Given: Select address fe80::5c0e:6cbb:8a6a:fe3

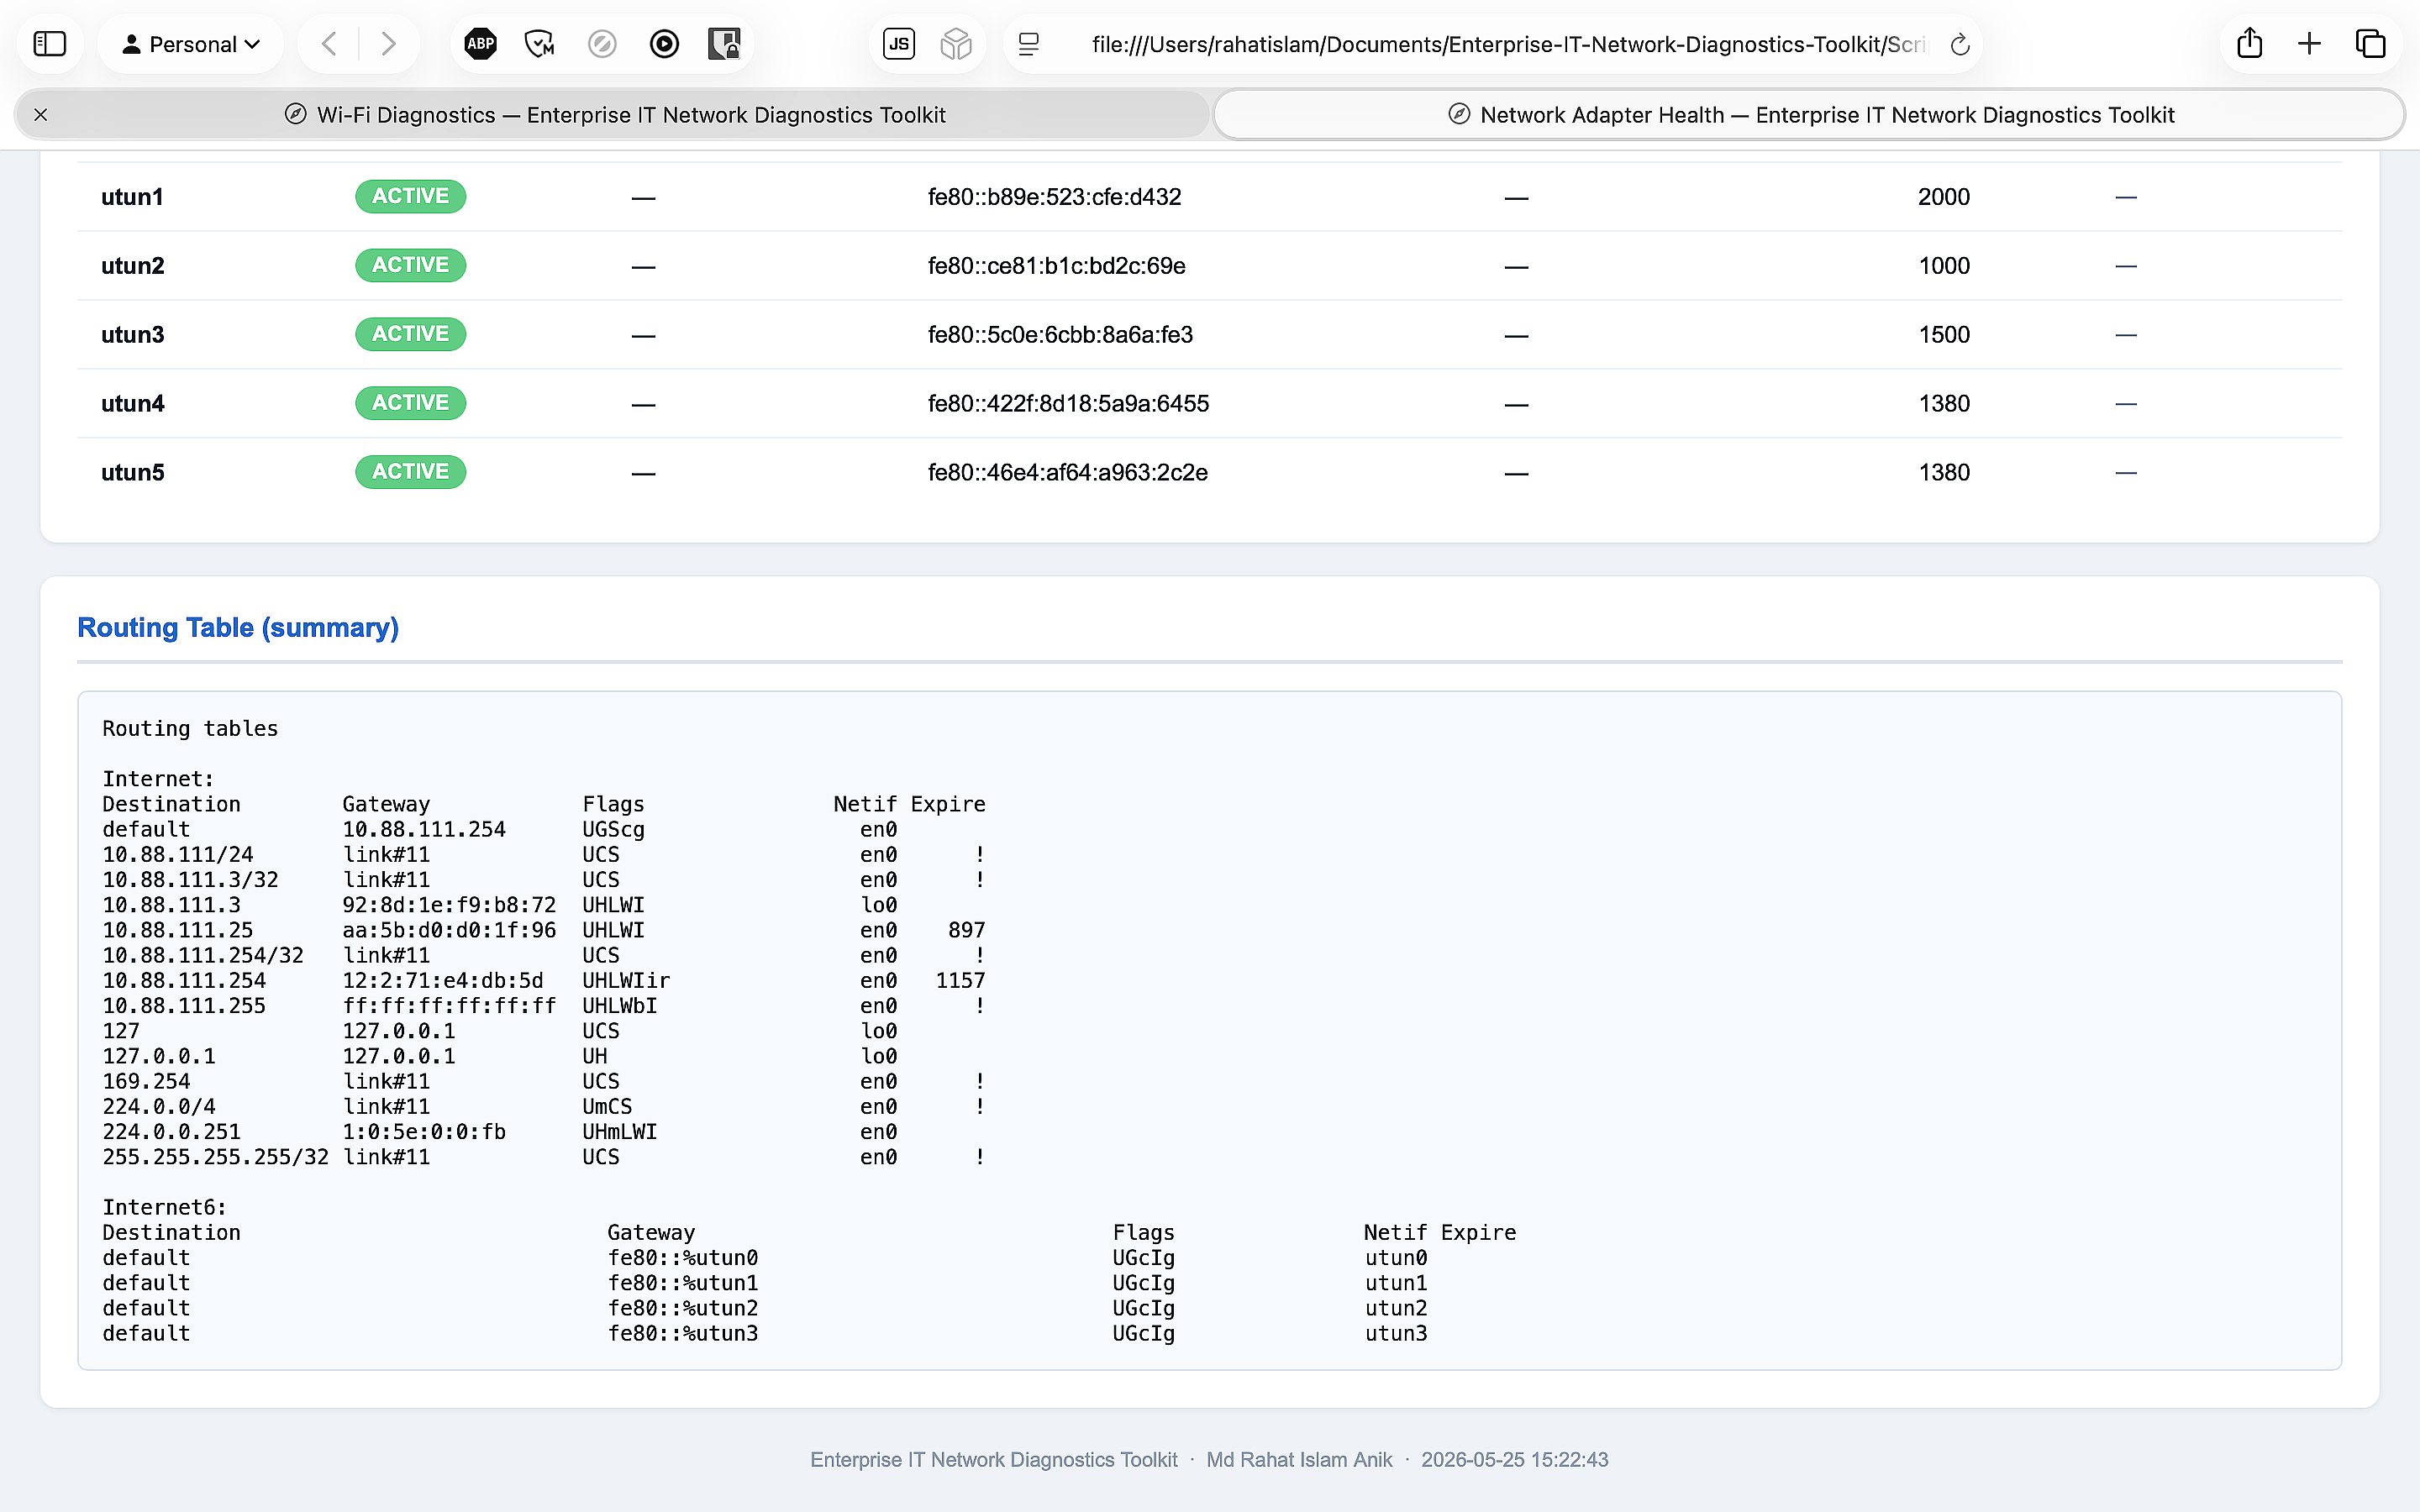Looking at the screenshot, I should pyautogui.click(x=1060, y=335).
